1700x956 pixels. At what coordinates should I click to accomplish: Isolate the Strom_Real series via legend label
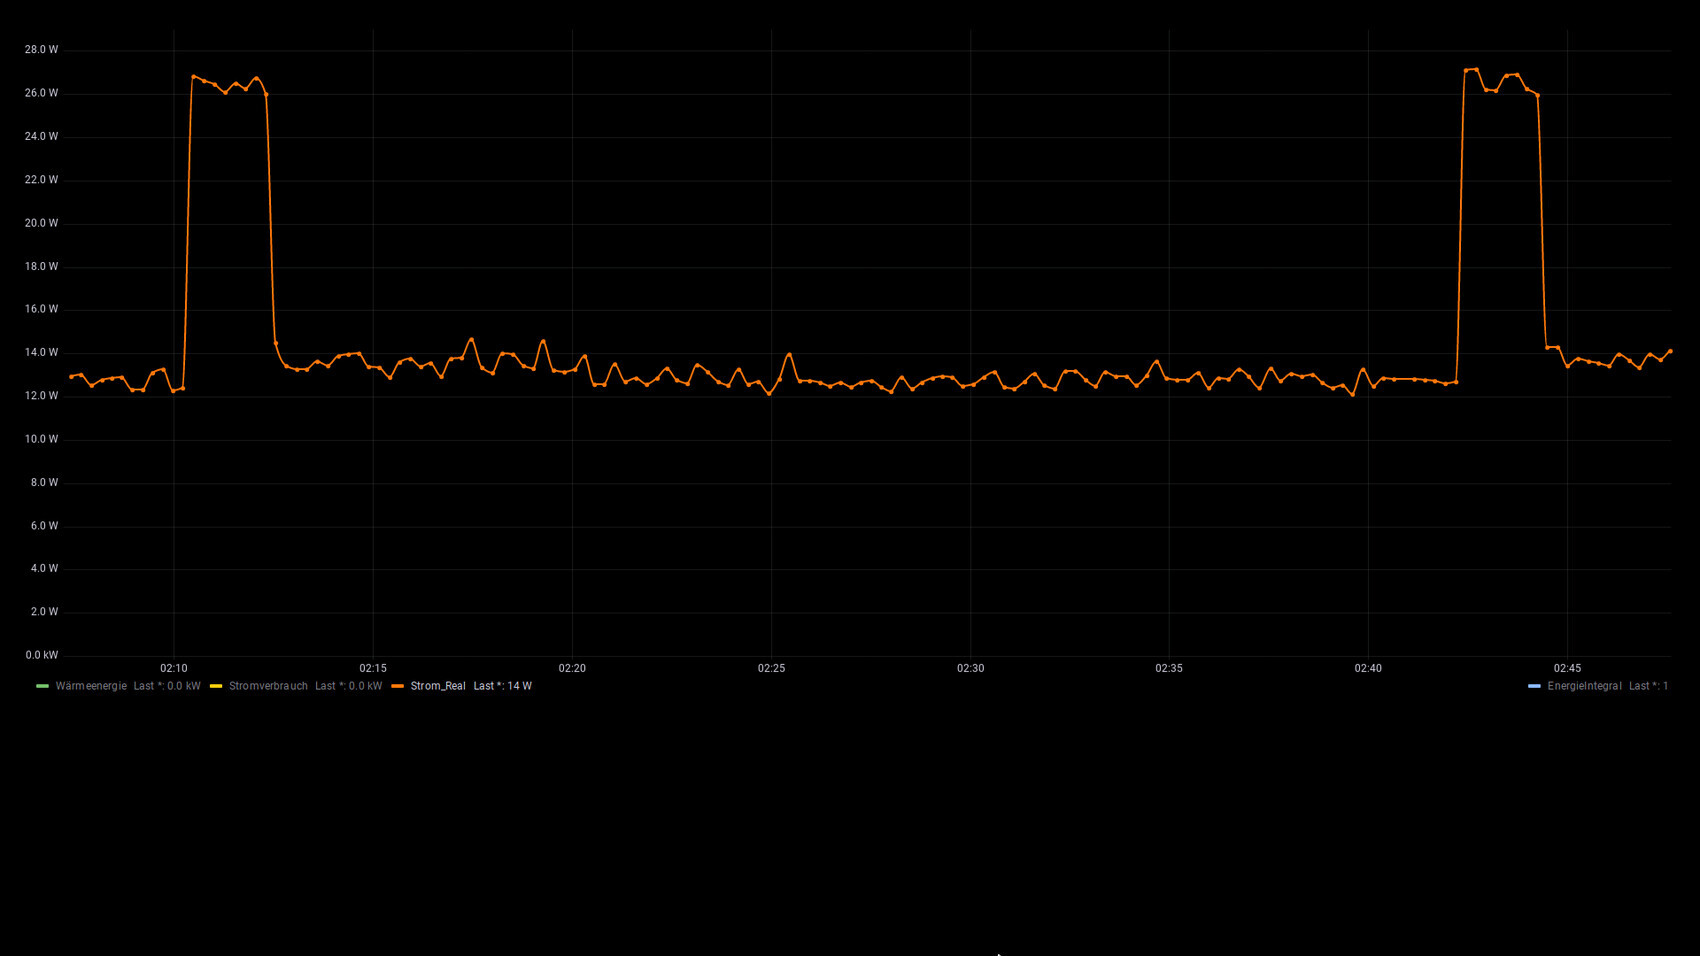(438, 686)
